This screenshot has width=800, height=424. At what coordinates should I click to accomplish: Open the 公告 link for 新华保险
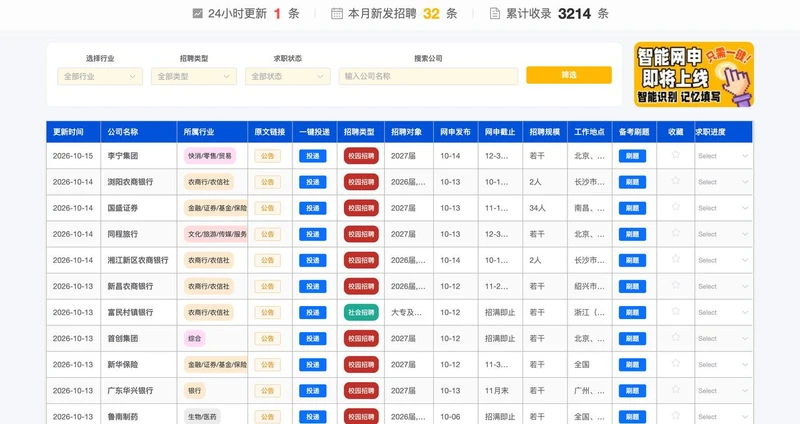(268, 365)
